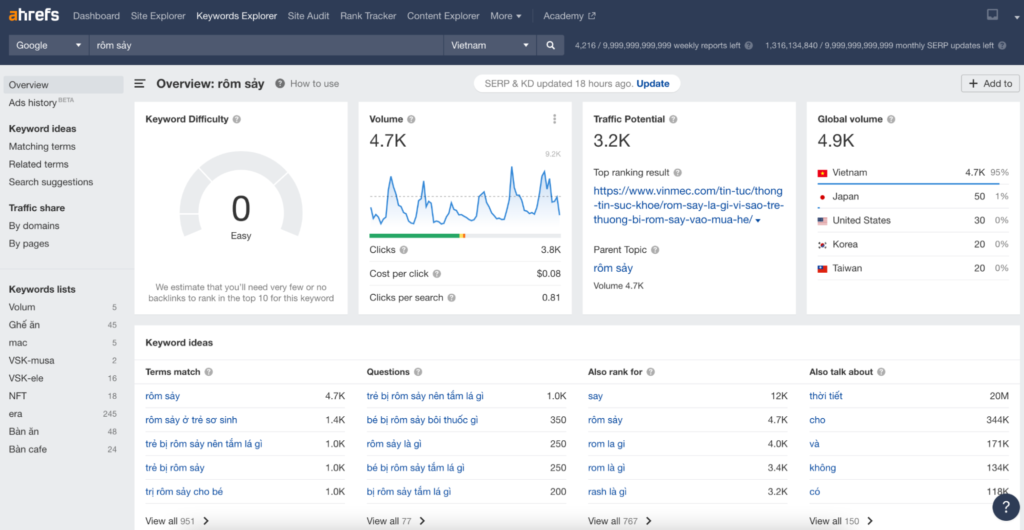Click the magnifier search button

pyautogui.click(x=551, y=45)
